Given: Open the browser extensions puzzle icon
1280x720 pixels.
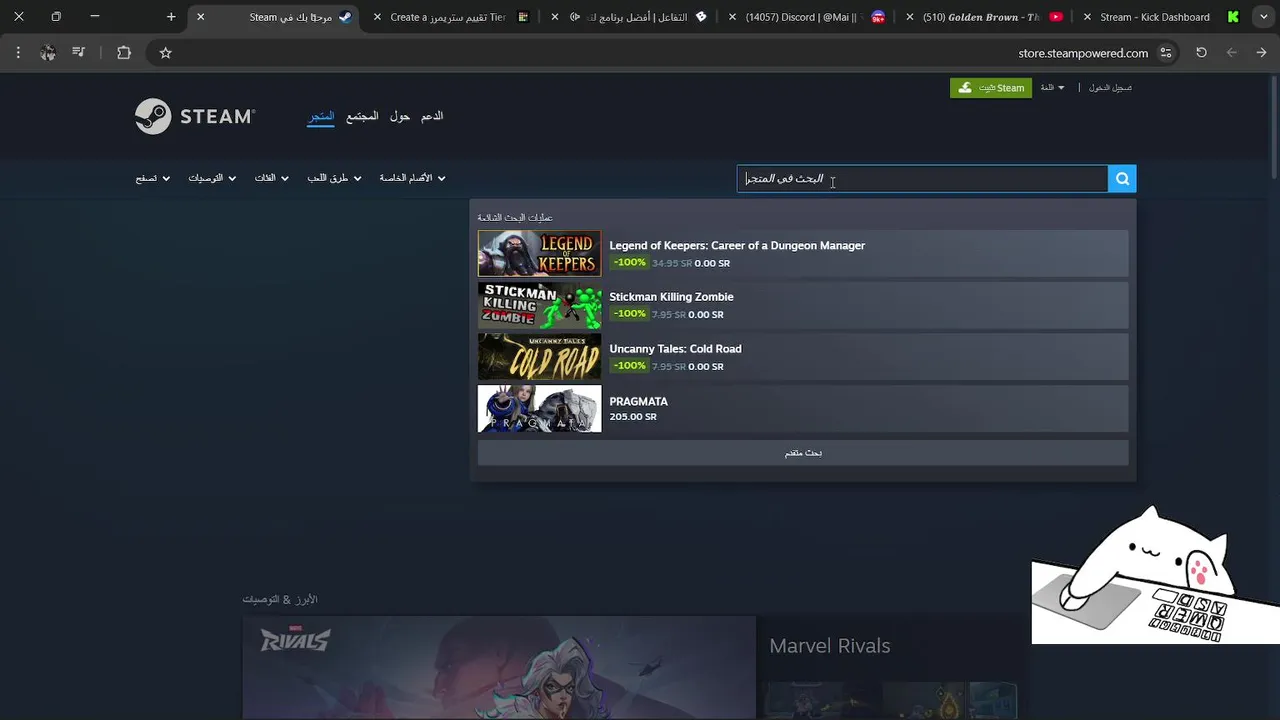Looking at the screenshot, I should point(124,53).
